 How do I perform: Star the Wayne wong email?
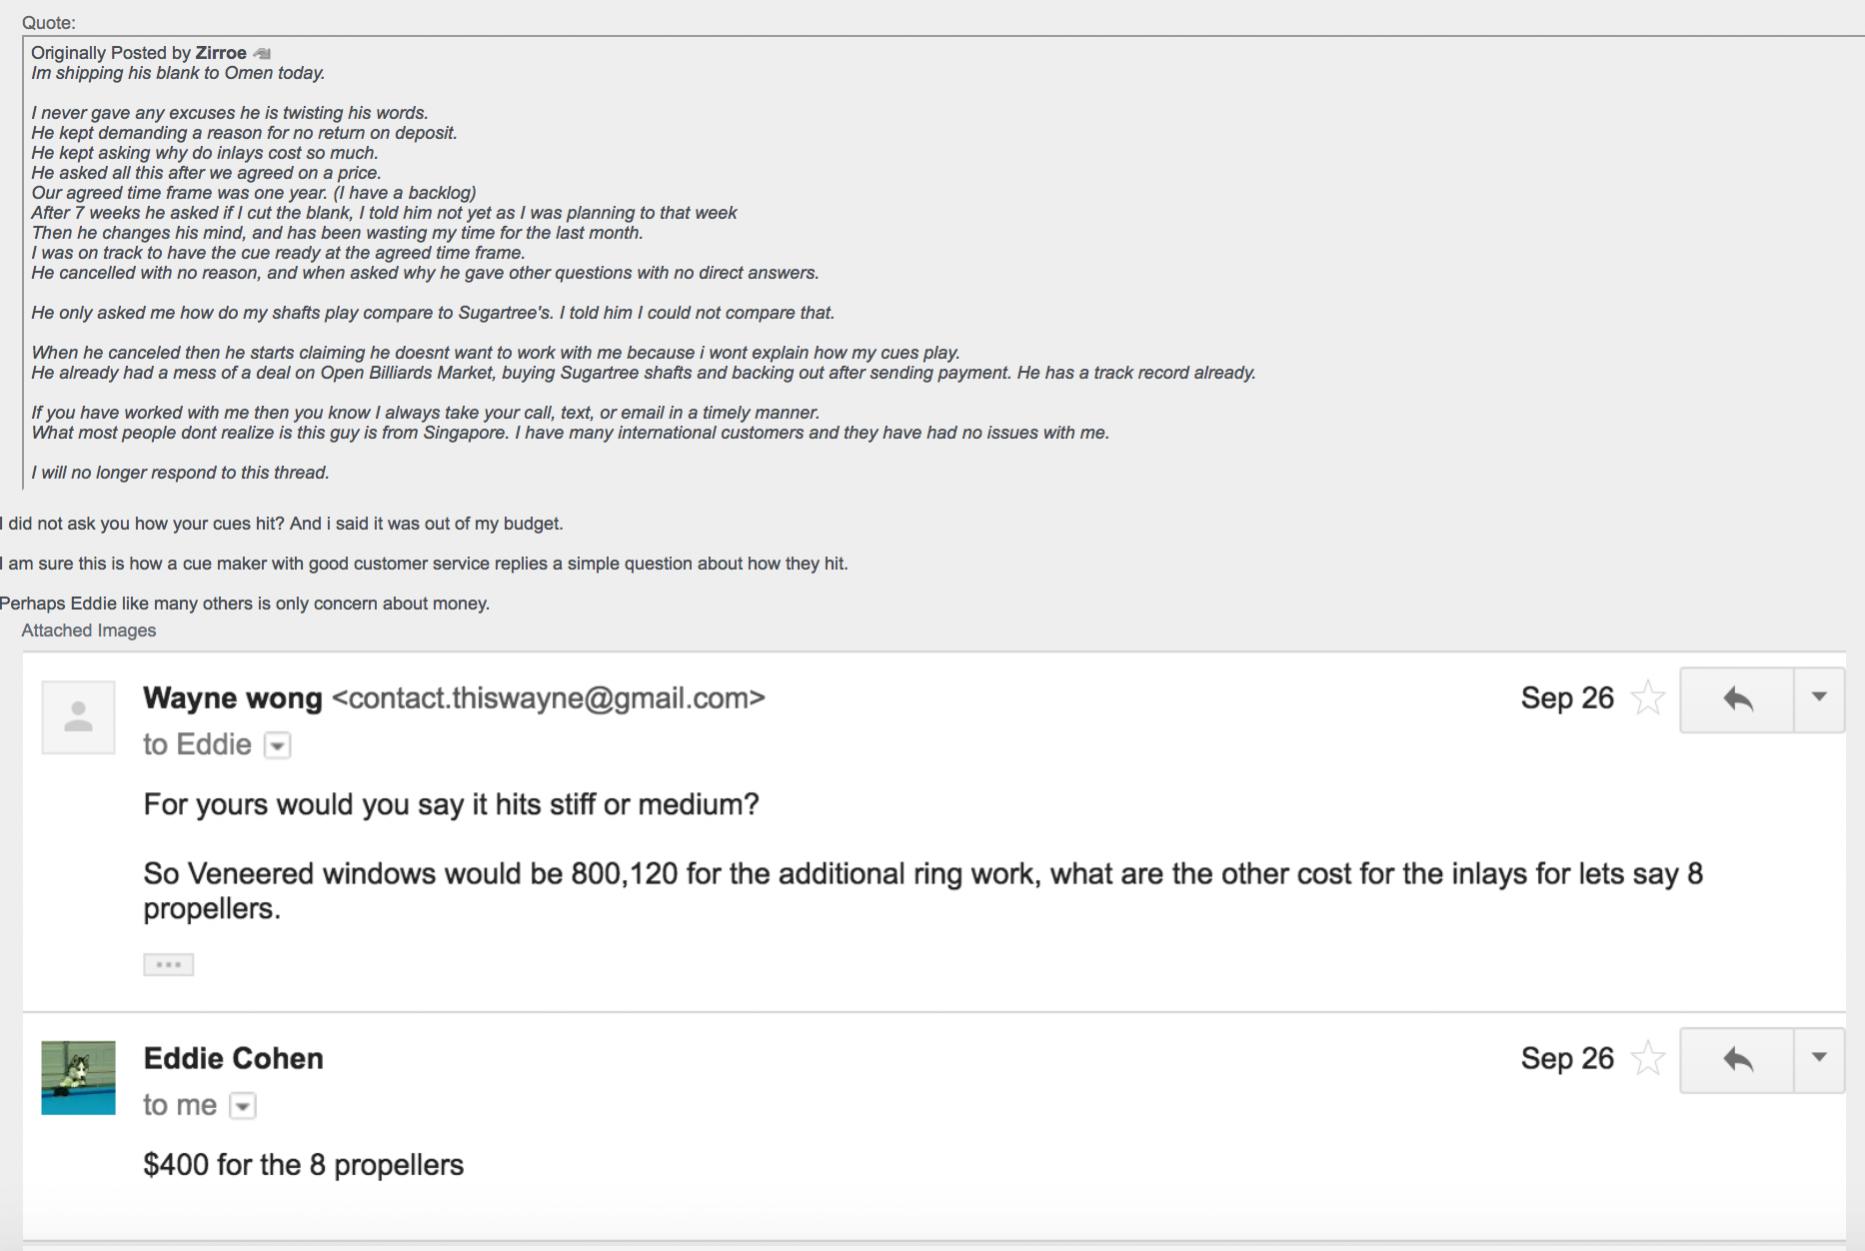[1647, 698]
